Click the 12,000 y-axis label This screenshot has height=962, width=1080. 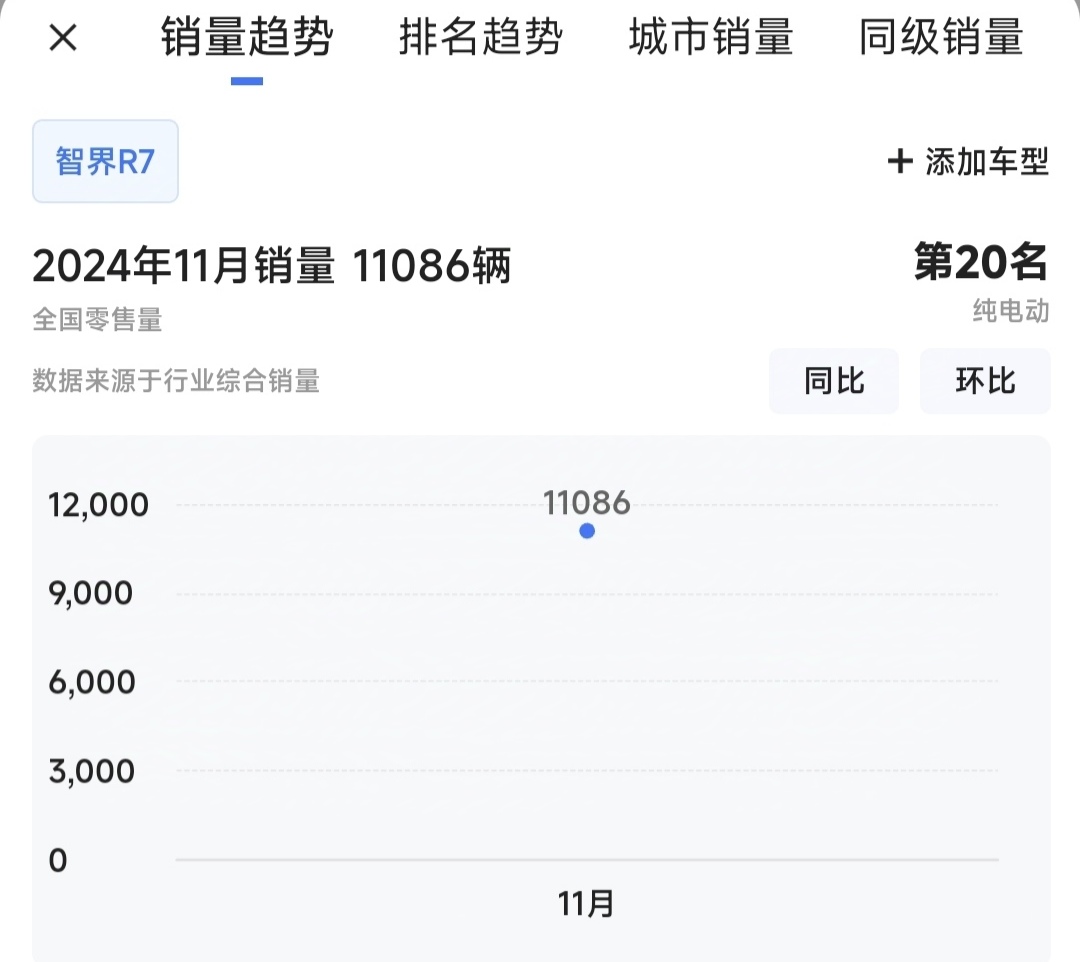pyautogui.click(x=98, y=505)
